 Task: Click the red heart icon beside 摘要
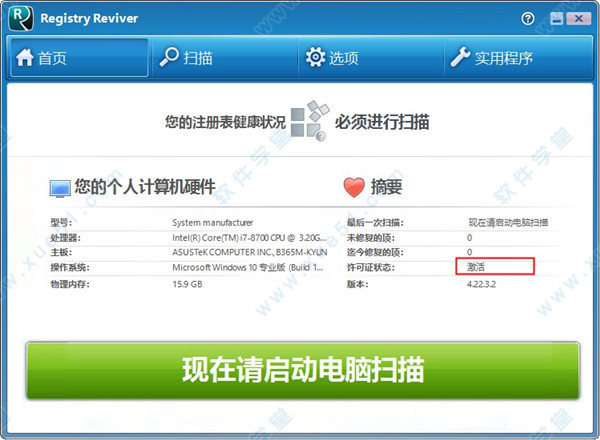click(354, 188)
